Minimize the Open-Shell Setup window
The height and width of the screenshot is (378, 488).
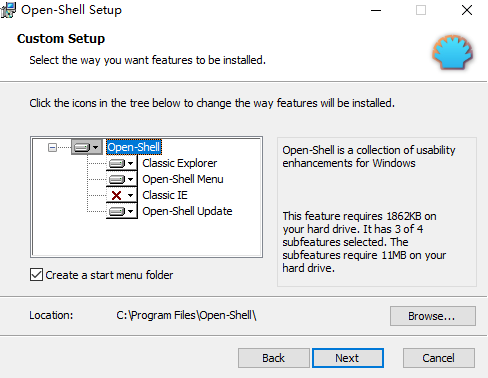376,10
